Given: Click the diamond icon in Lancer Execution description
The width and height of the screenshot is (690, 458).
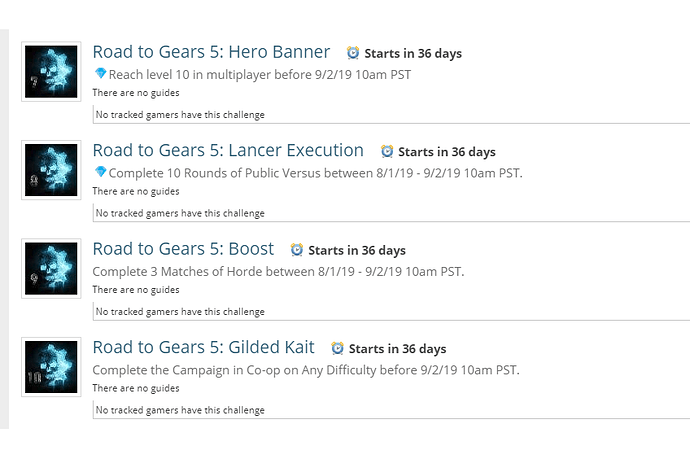Looking at the screenshot, I should (100, 172).
